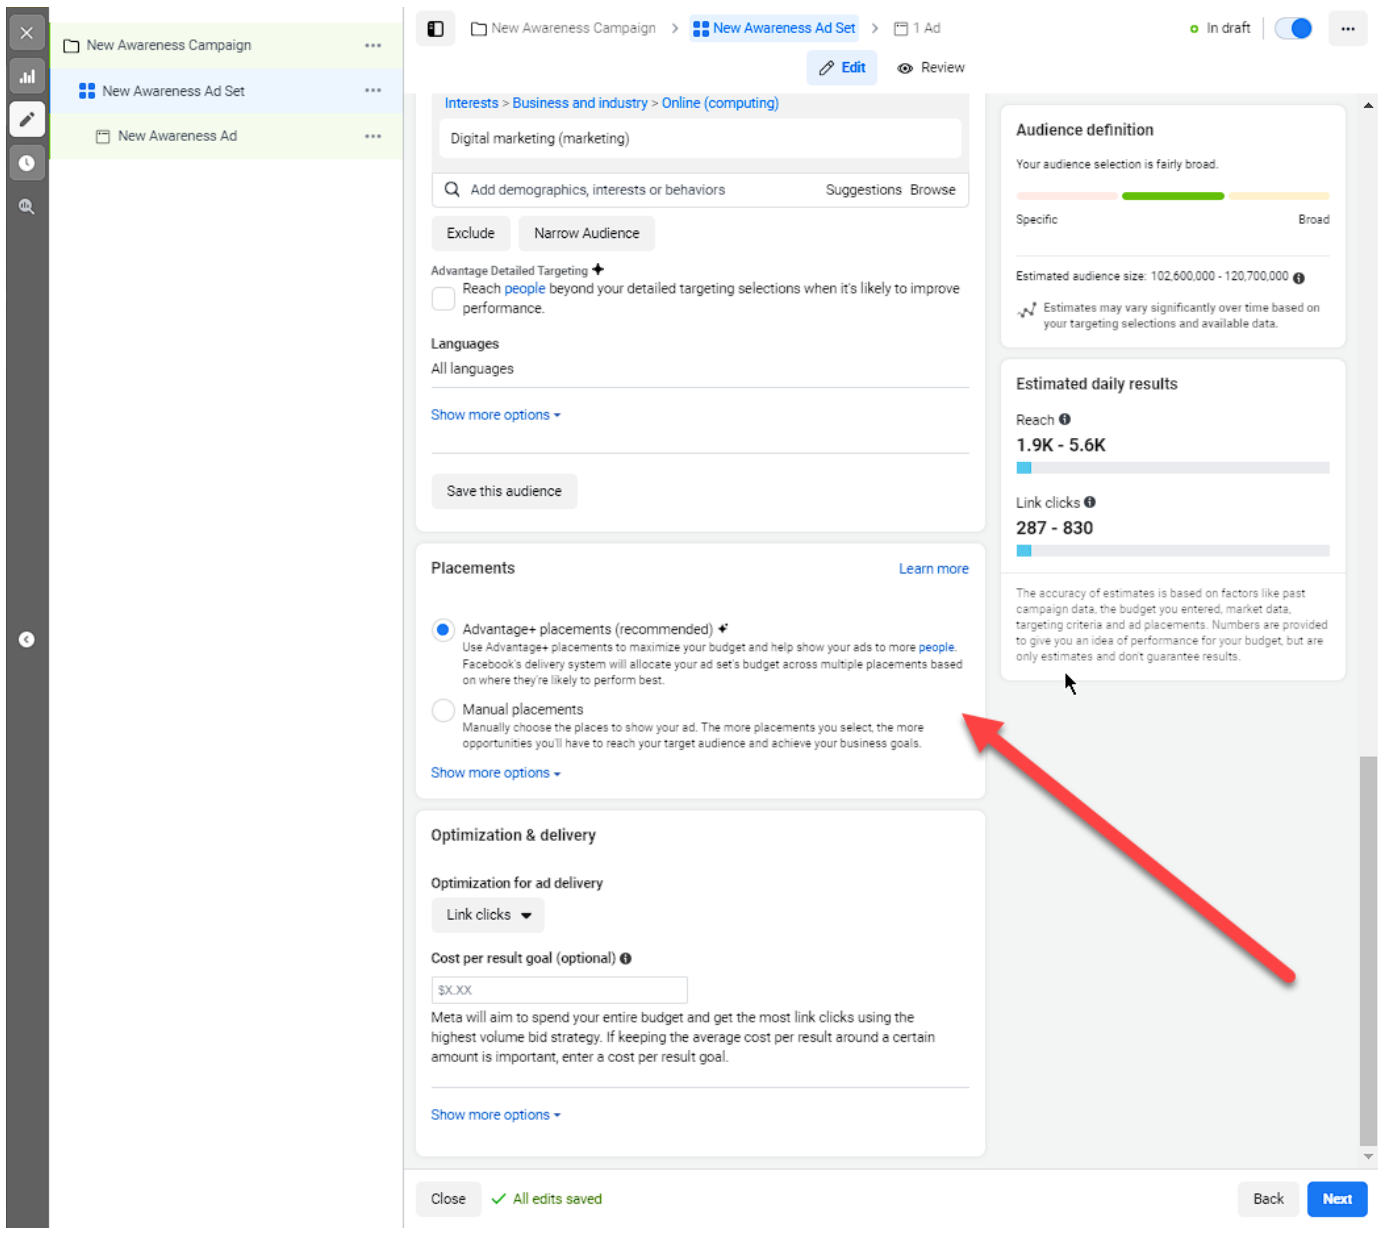Screen dimensions: 1390x1240
Task: Open the Link clicks optimization dropdown
Action: coord(488,915)
